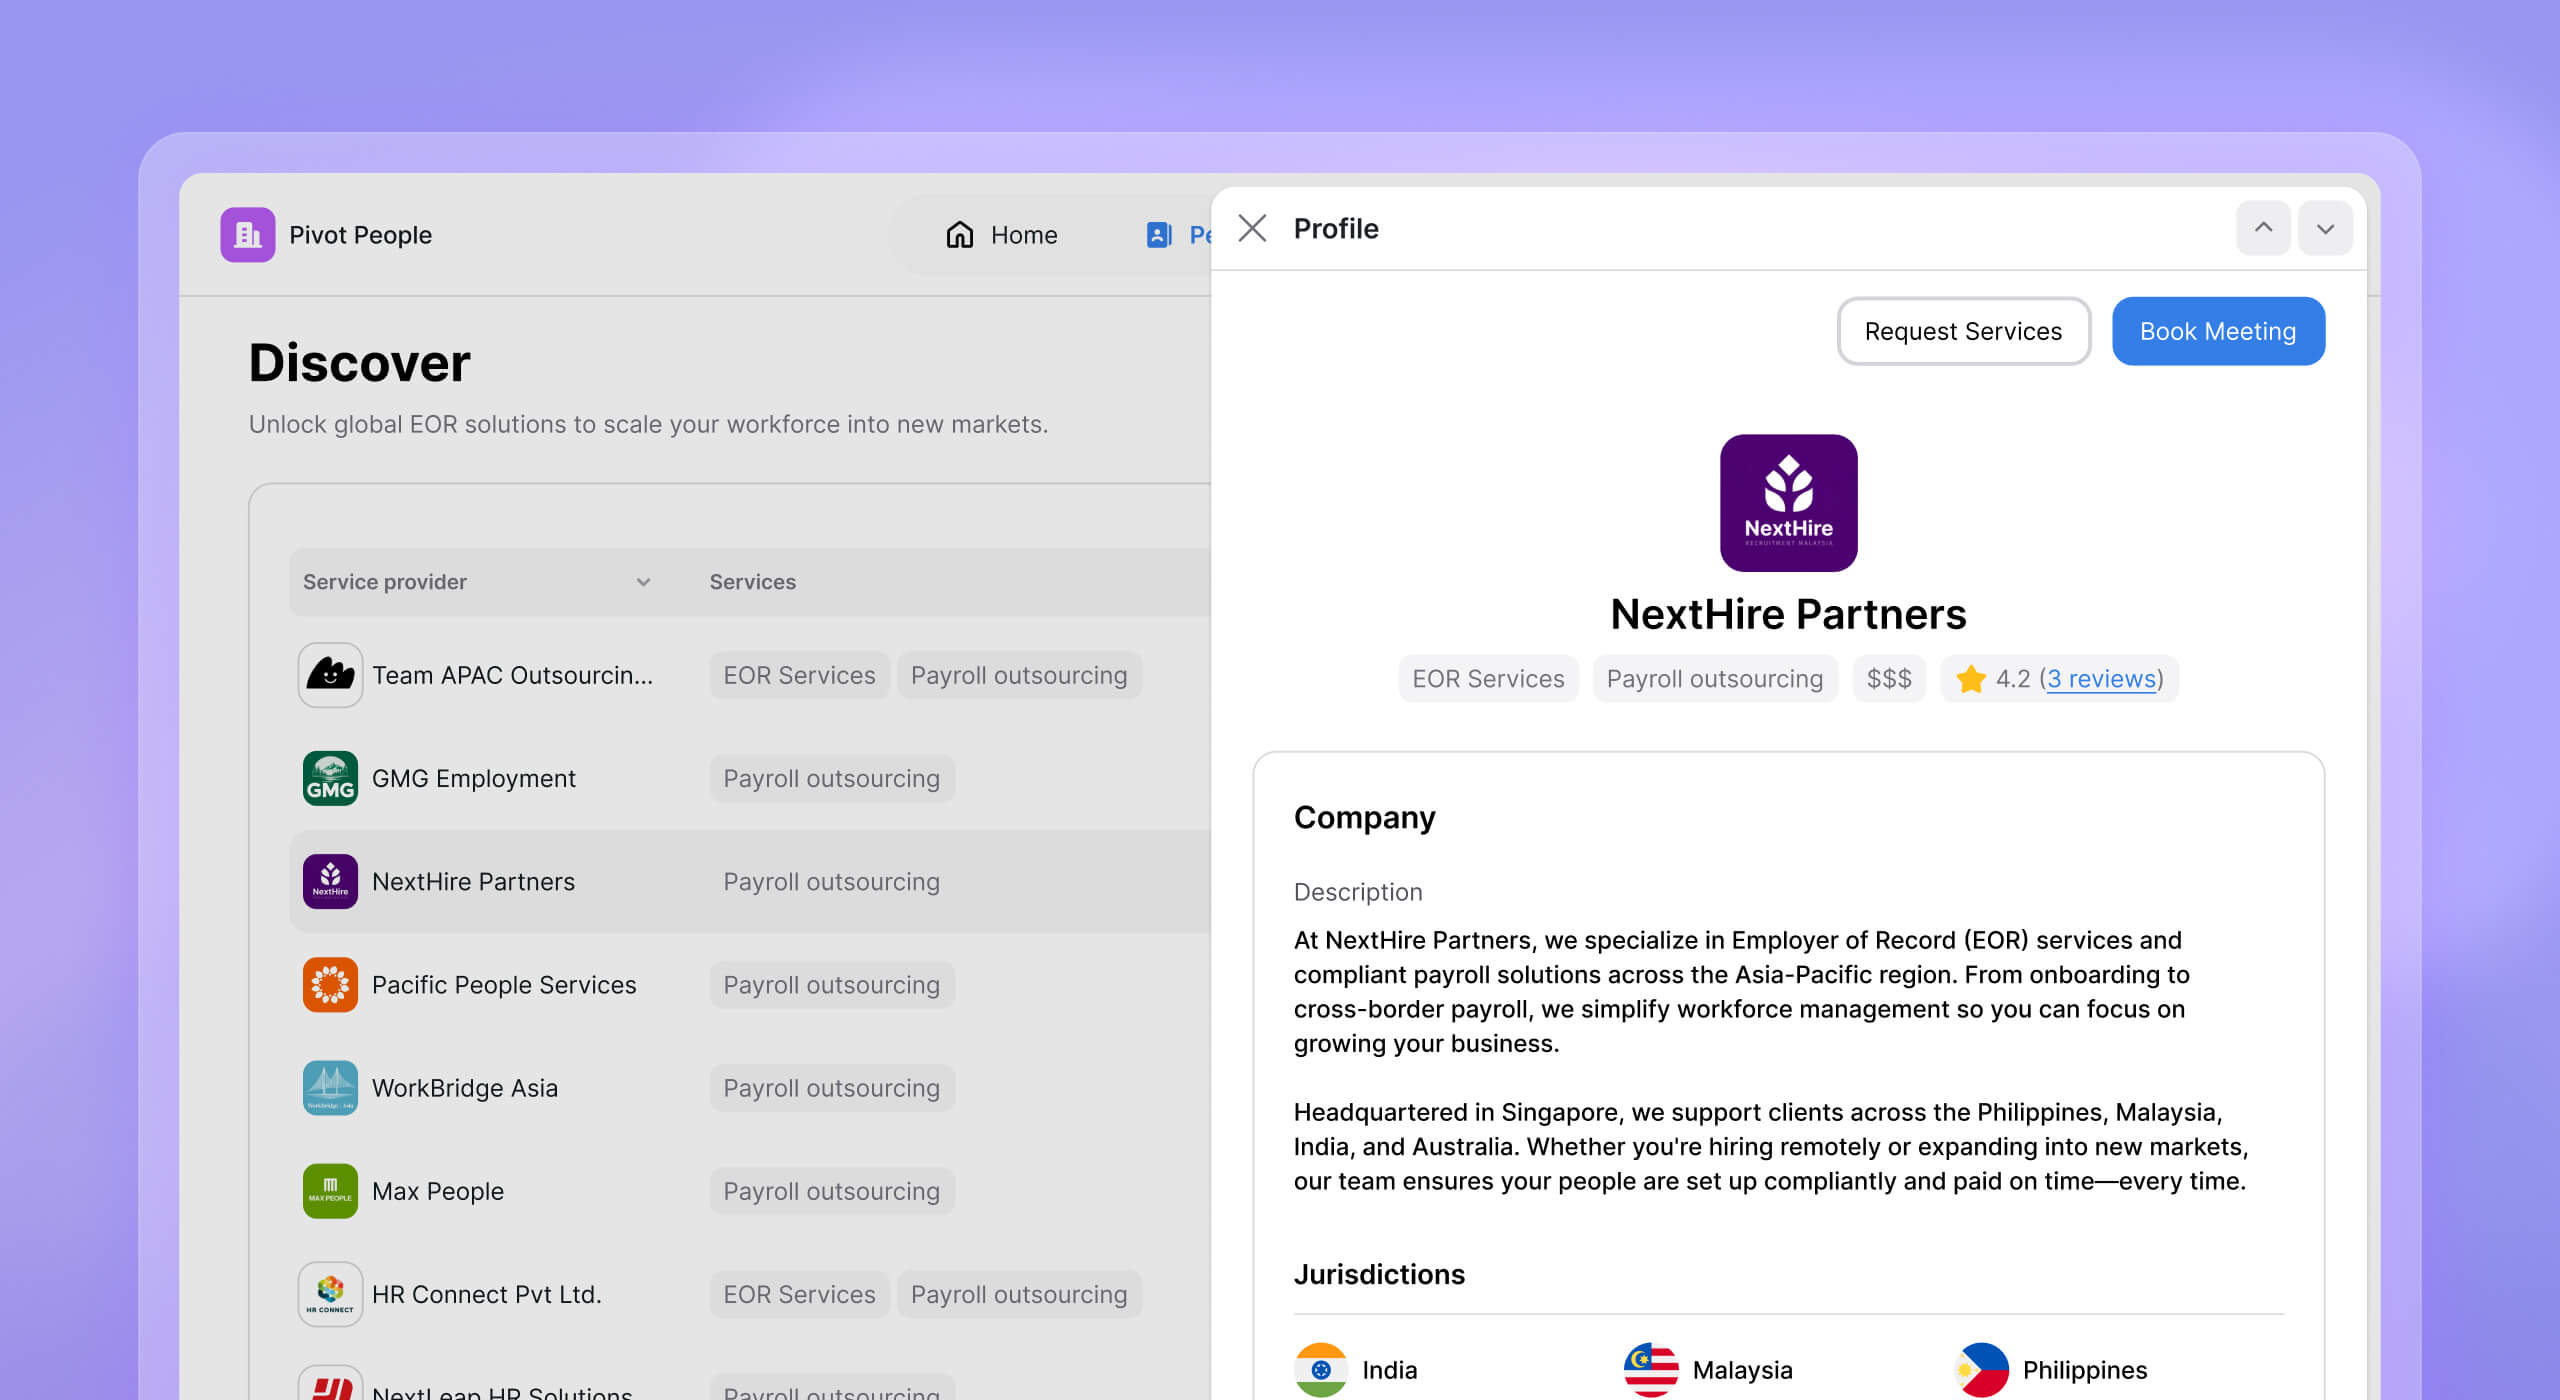Open the 3 reviews link
The image size is (2560, 1400).
[2101, 679]
